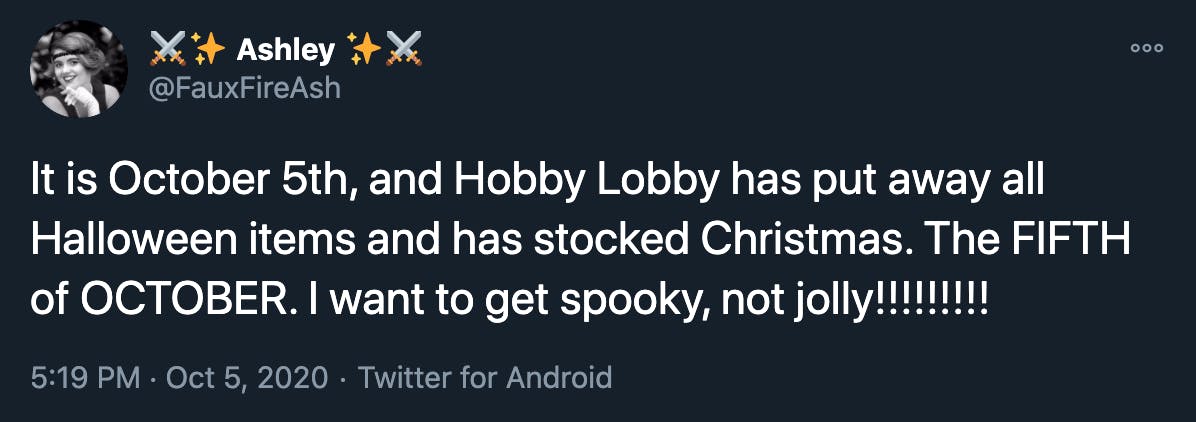The width and height of the screenshot is (1196, 422).
Task: Open Ashley's round profile avatar photo
Action: (79, 69)
